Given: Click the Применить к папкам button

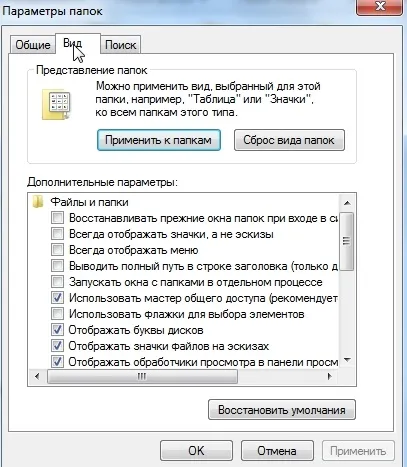Looking at the screenshot, I should click(x=159, y=140).
